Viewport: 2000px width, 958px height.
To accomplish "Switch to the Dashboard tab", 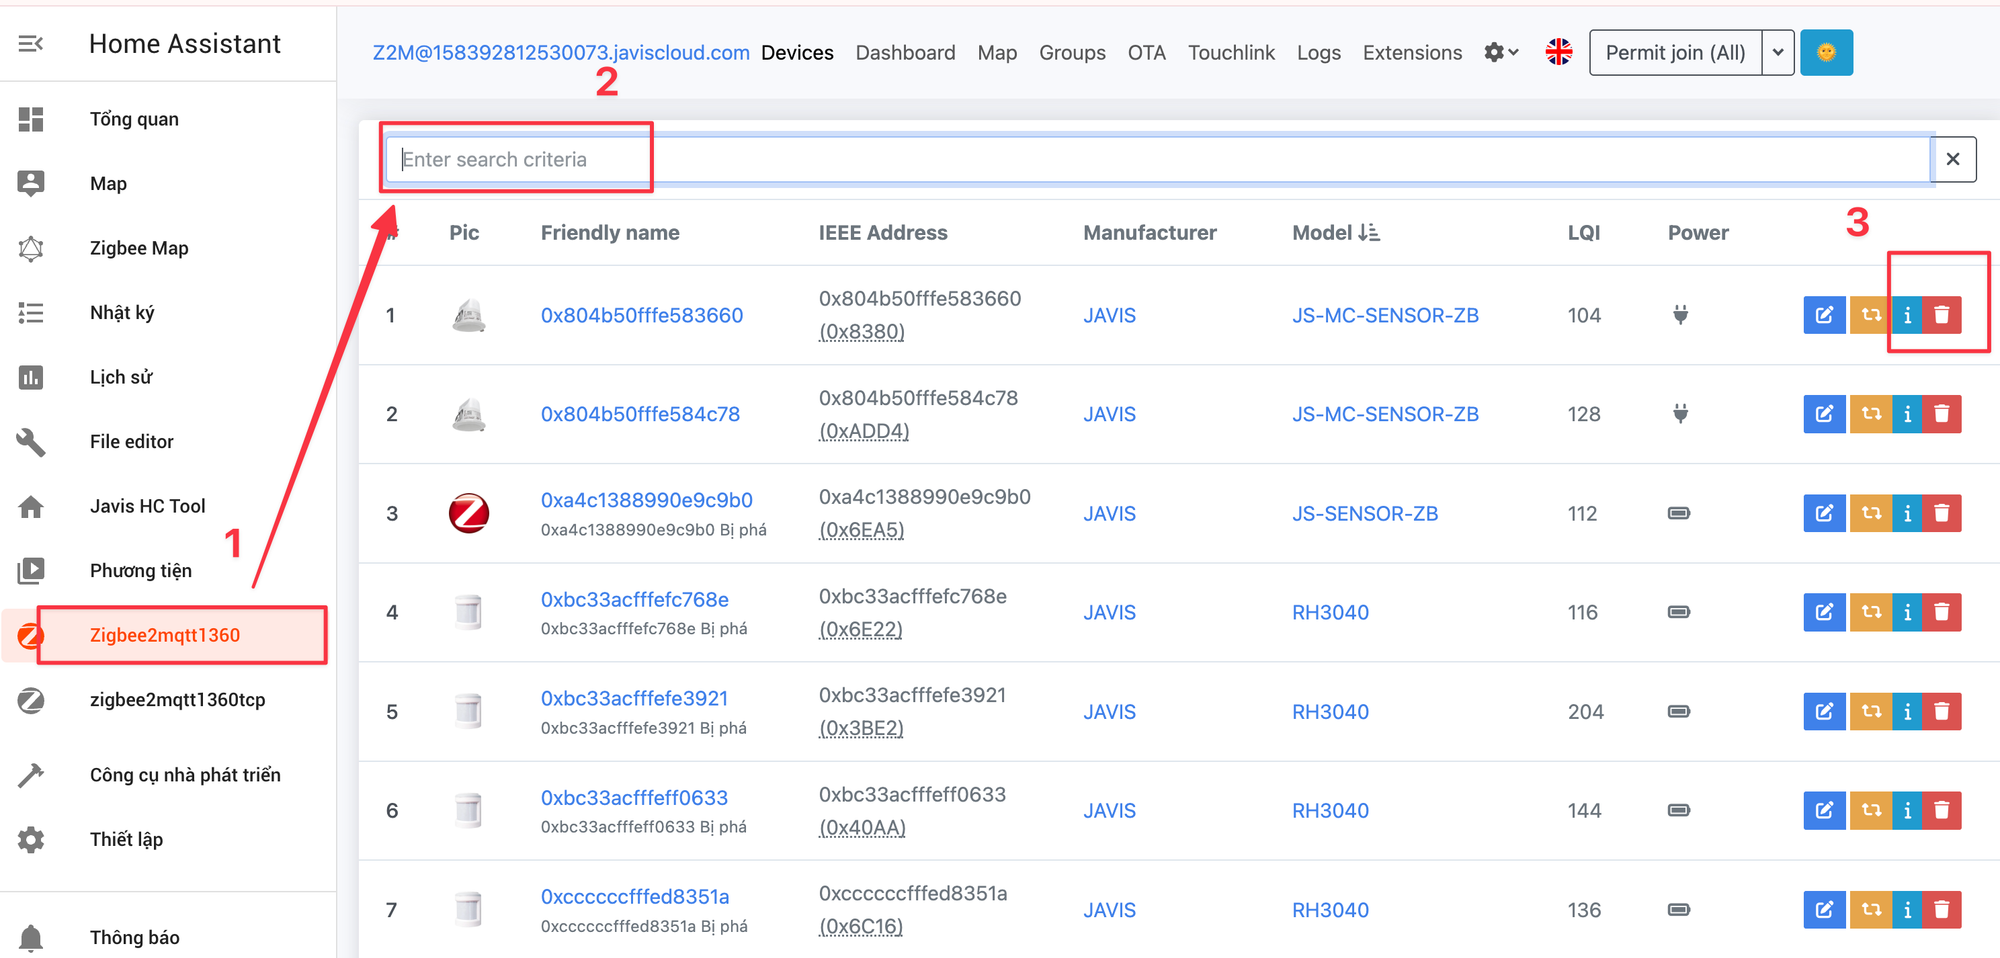I will pos(905,53).
